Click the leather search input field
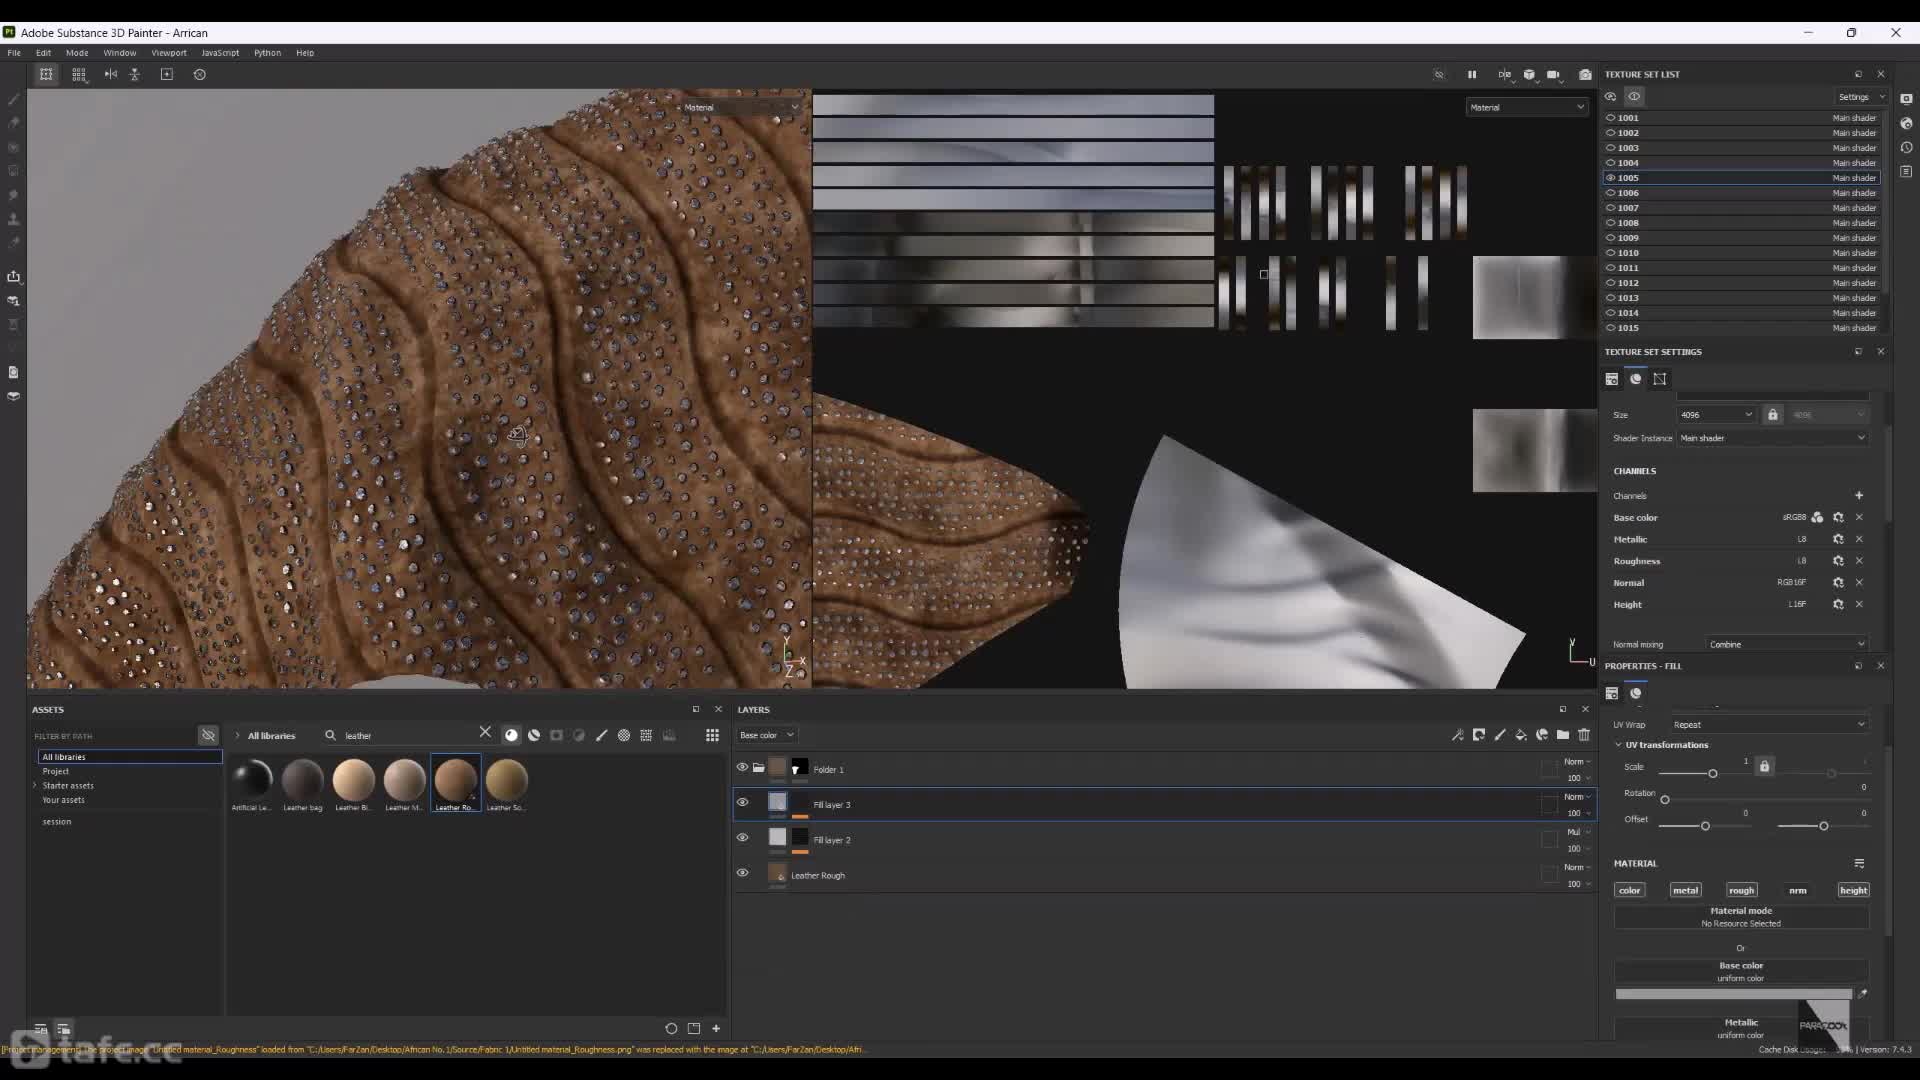The width and height of the screenshot is (1920, 1080). tap(408, 735)
